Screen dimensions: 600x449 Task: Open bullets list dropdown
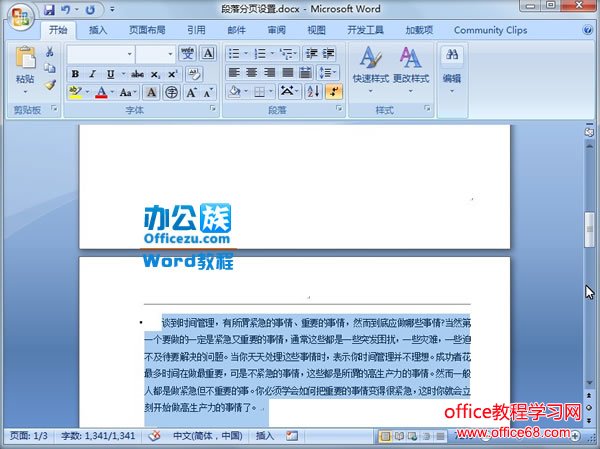[246, 53]
